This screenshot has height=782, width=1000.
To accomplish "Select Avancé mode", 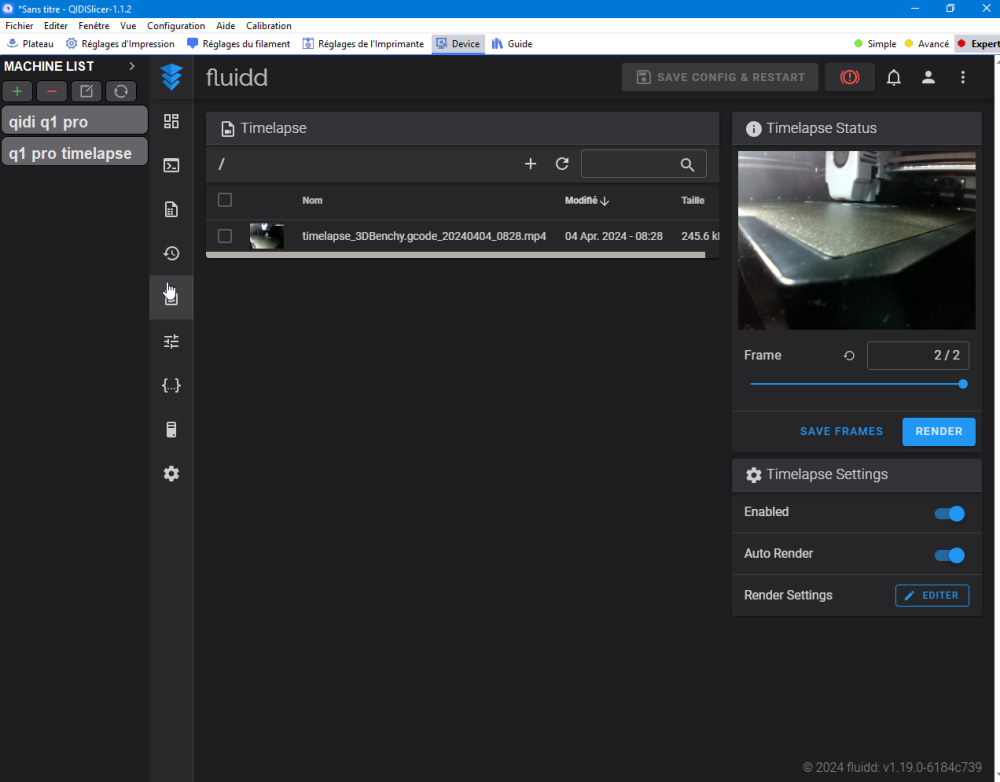I will [x=927, y=43].
